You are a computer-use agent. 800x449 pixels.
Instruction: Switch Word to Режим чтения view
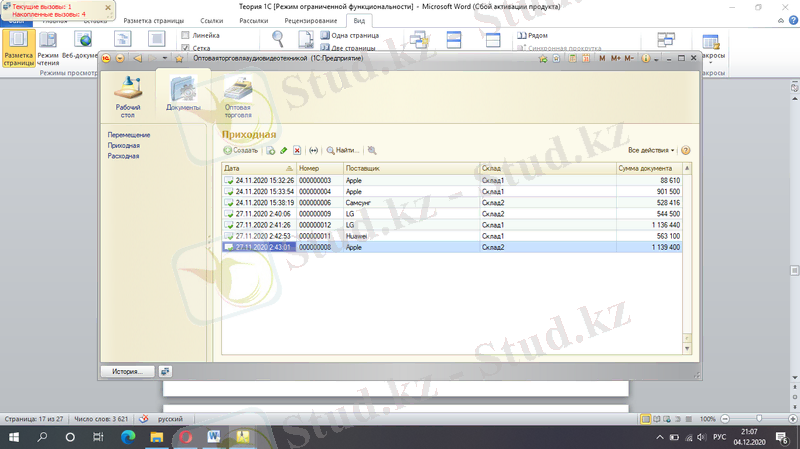point(48,48)
